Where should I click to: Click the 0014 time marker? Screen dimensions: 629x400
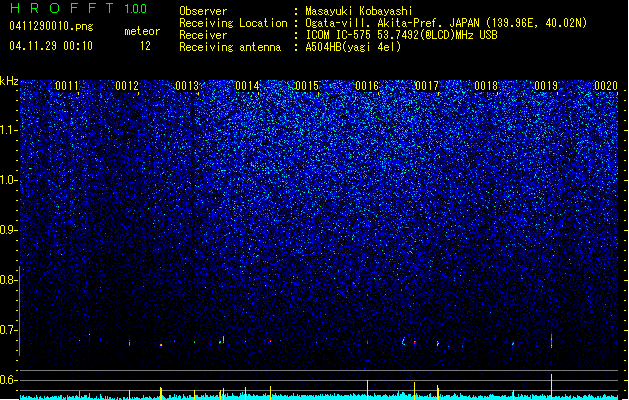click(247, 86)
